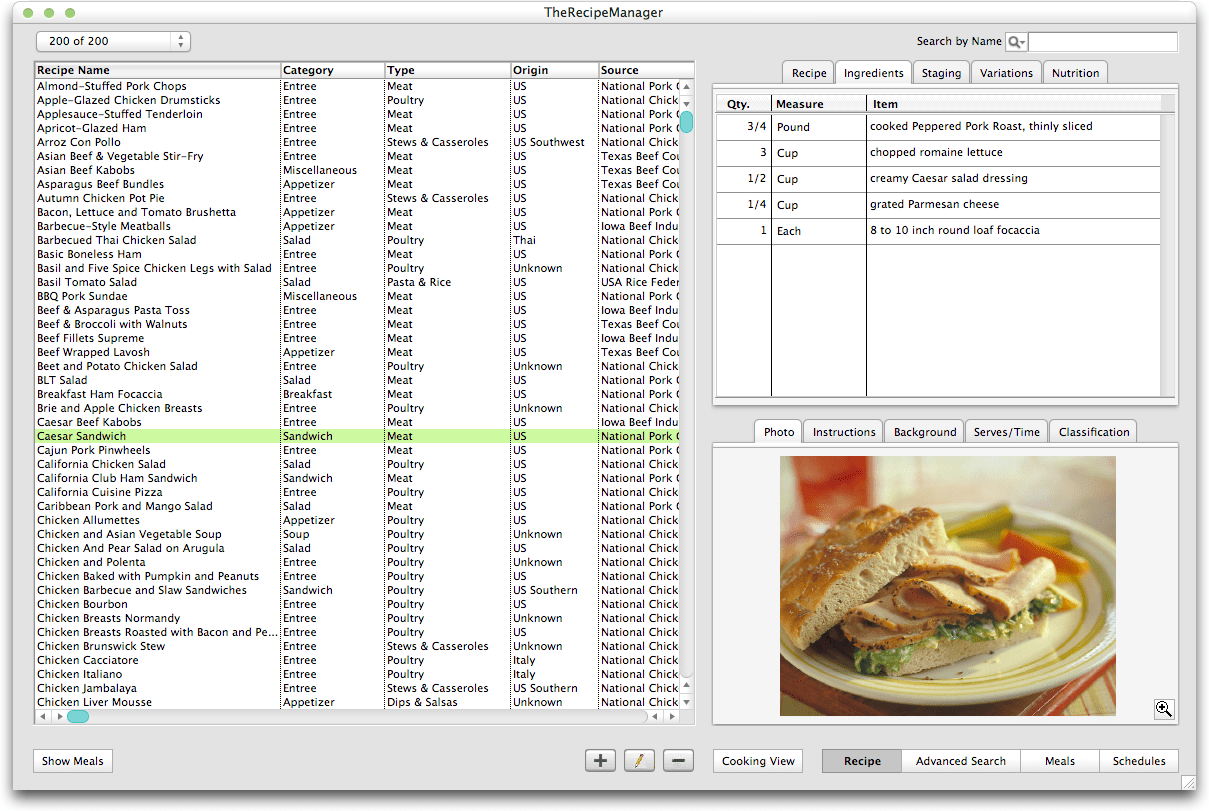Select Chicken and Asian Vegetable Soup

tap(357, 534)
